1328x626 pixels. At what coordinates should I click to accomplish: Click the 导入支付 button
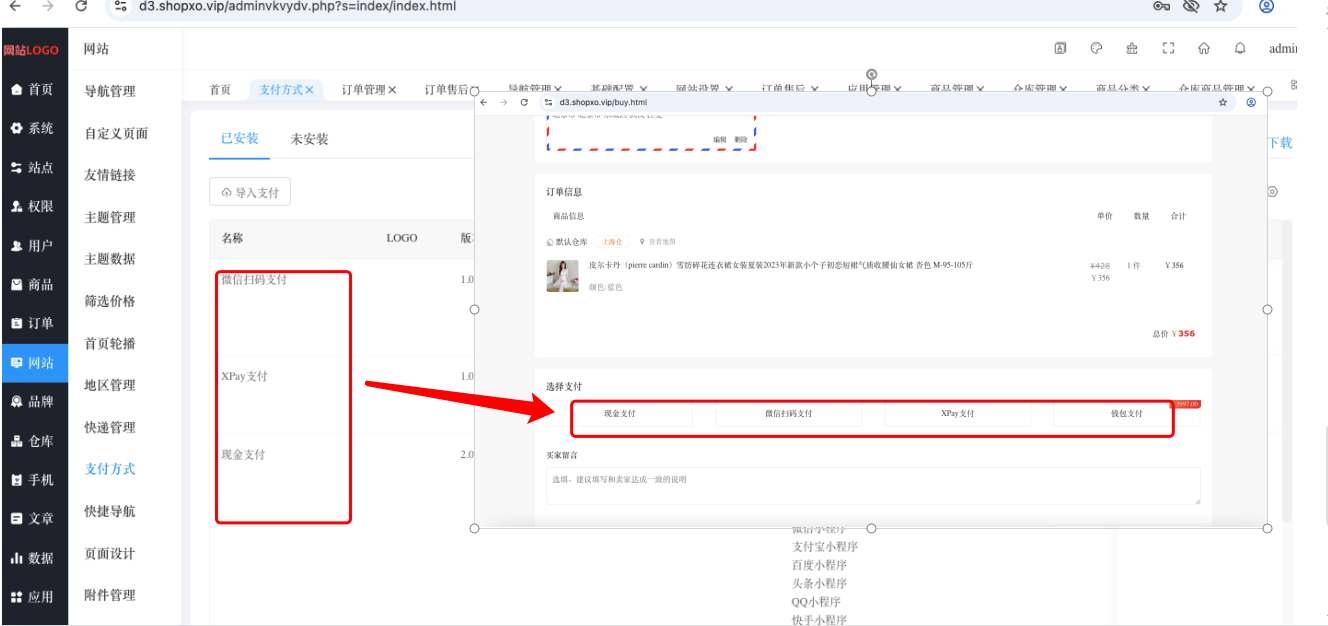click(250, 192)
